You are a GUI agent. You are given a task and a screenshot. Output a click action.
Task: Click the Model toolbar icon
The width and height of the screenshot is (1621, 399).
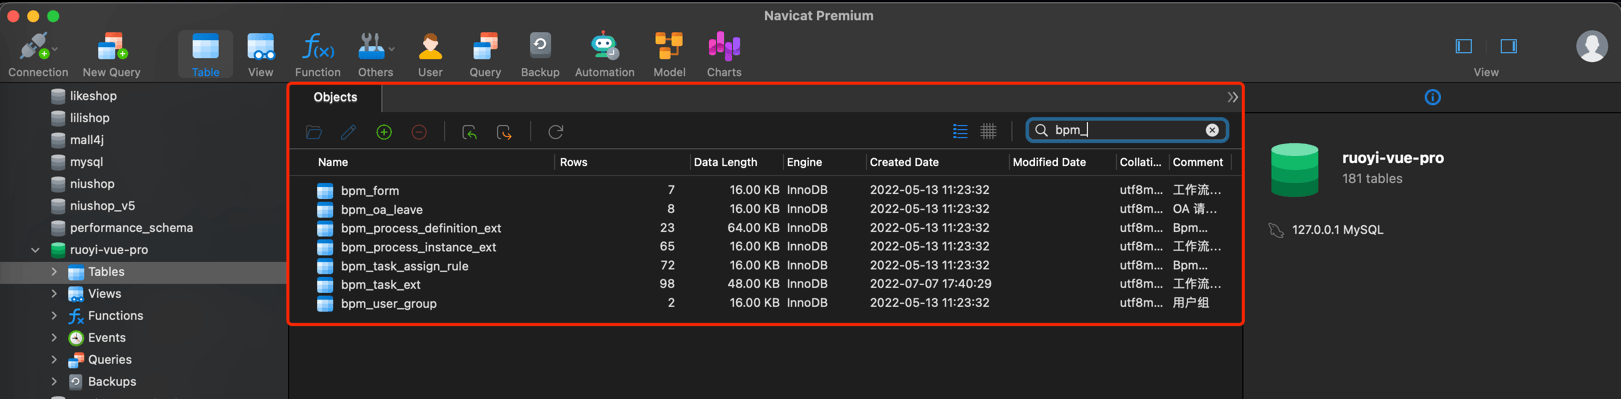tap(669, 54)
